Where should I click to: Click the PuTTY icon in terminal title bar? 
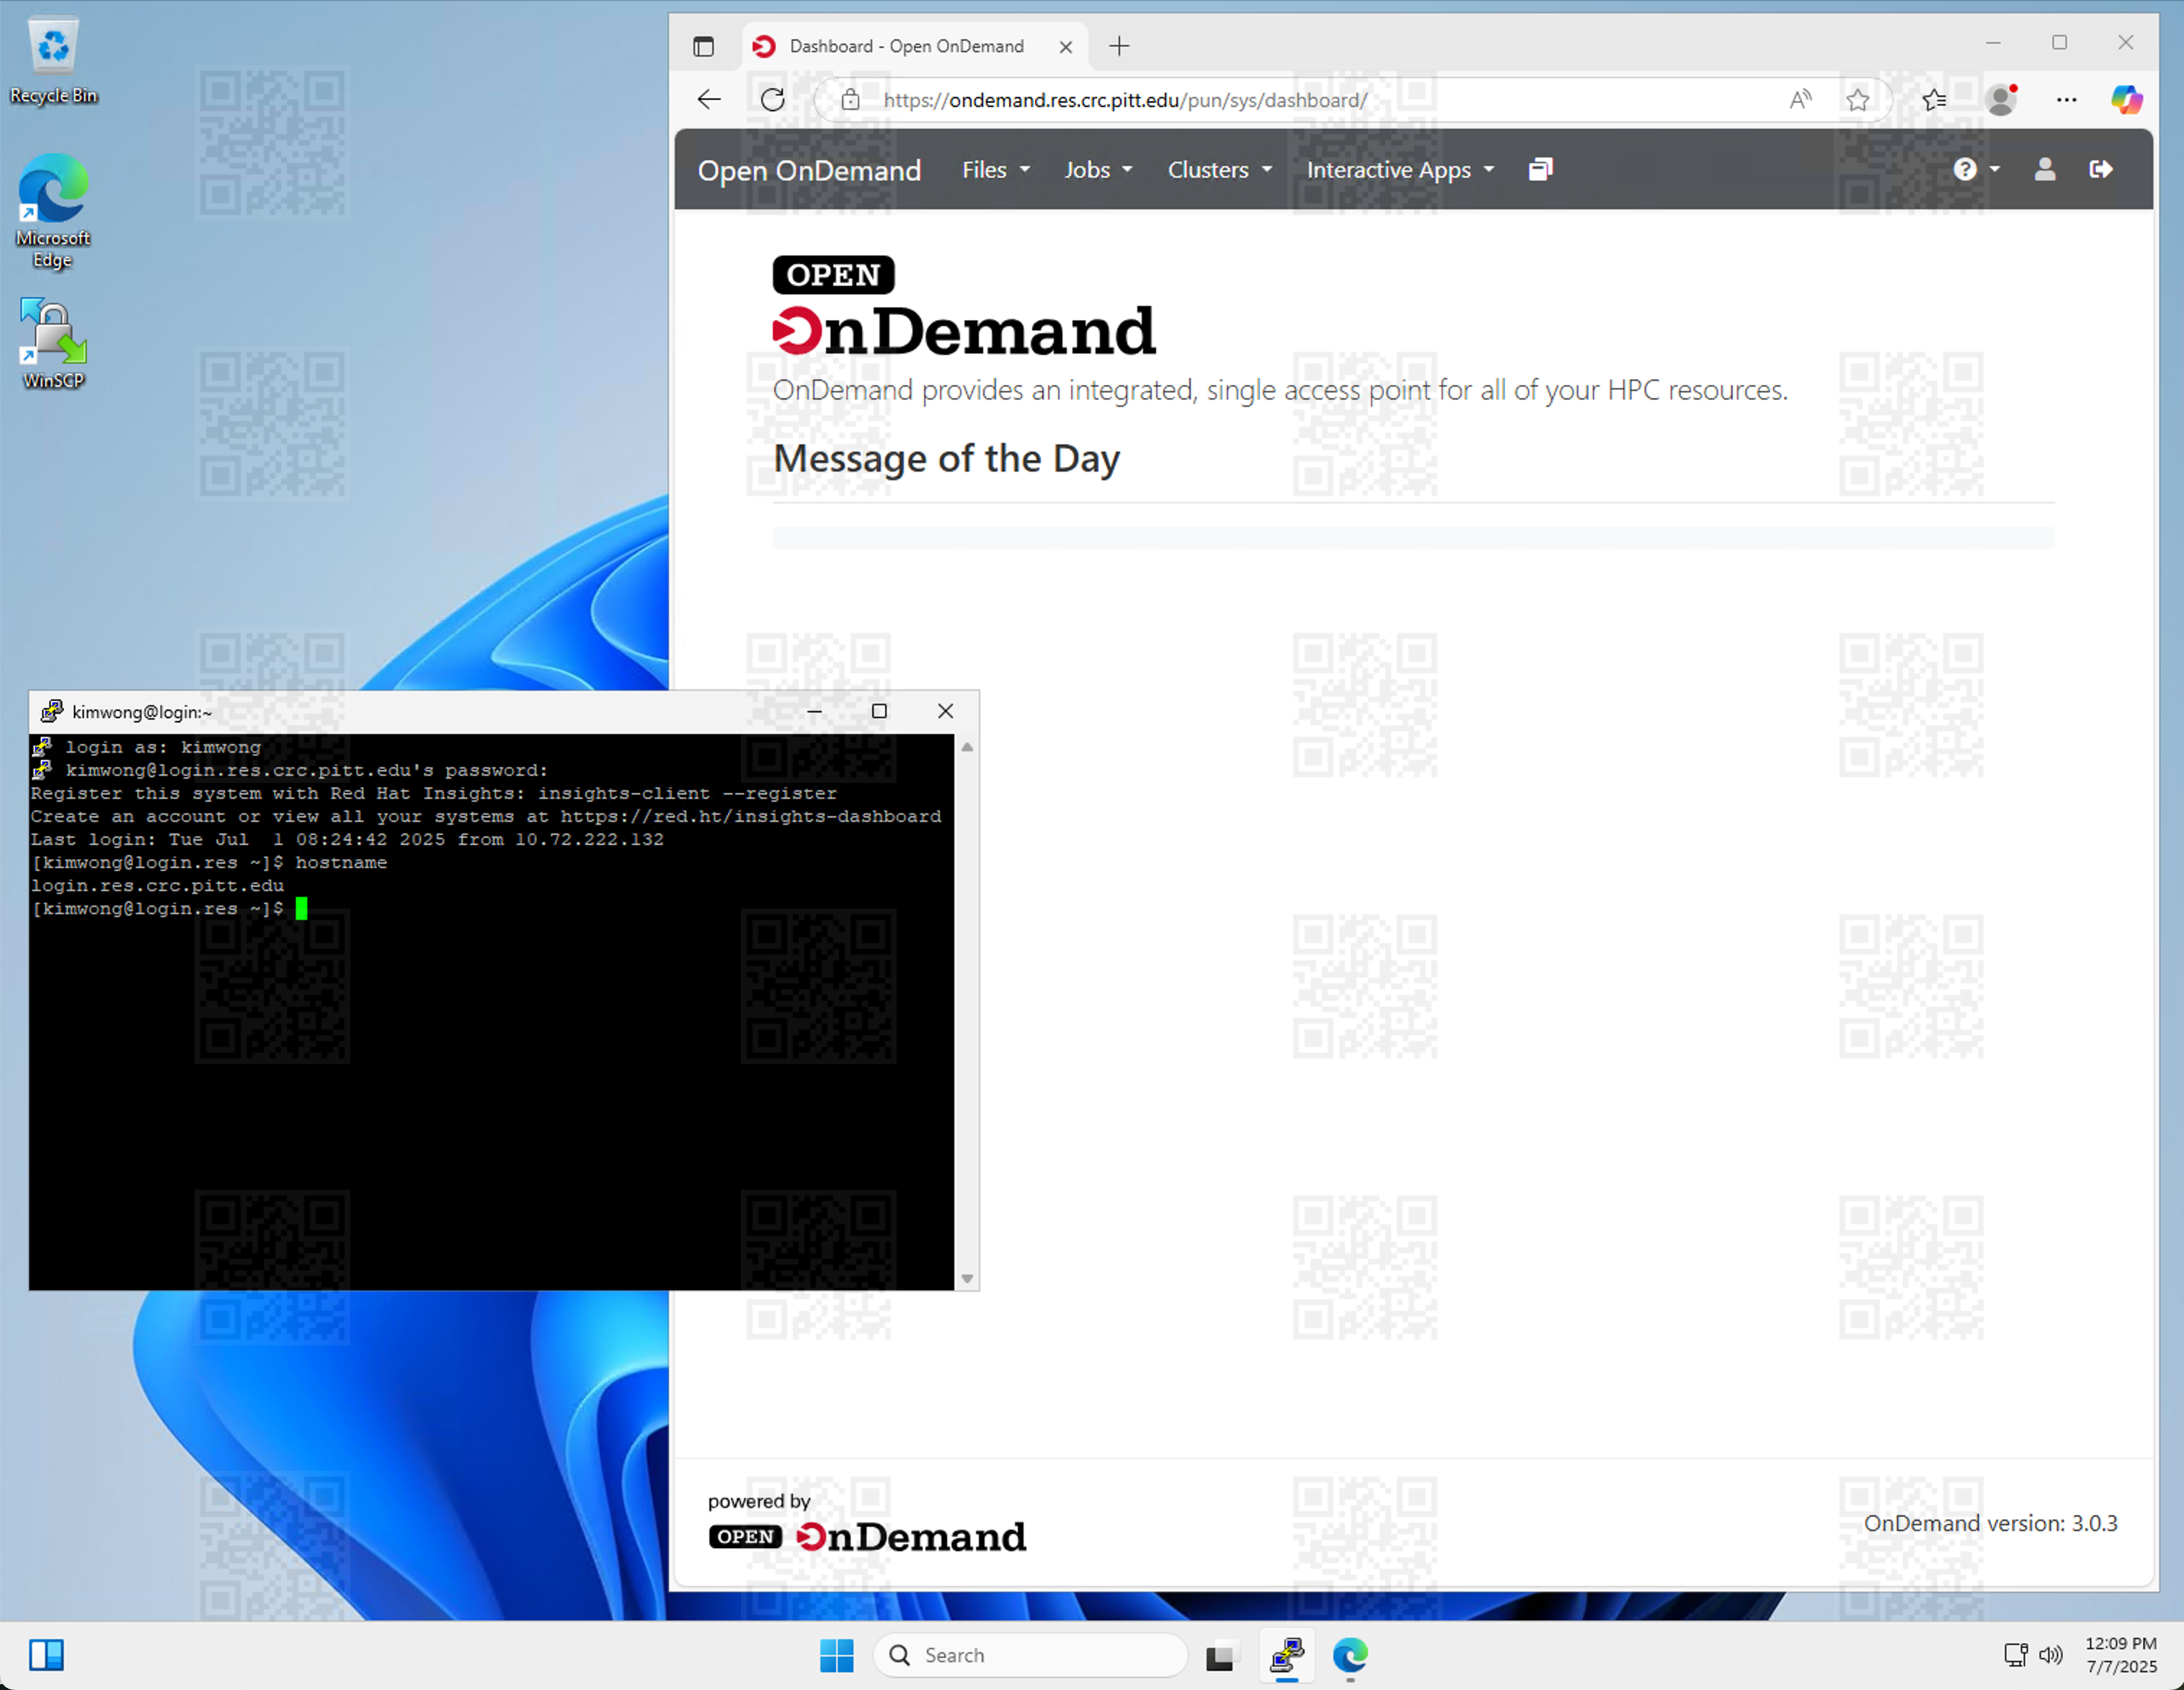[x=51, y=711]
